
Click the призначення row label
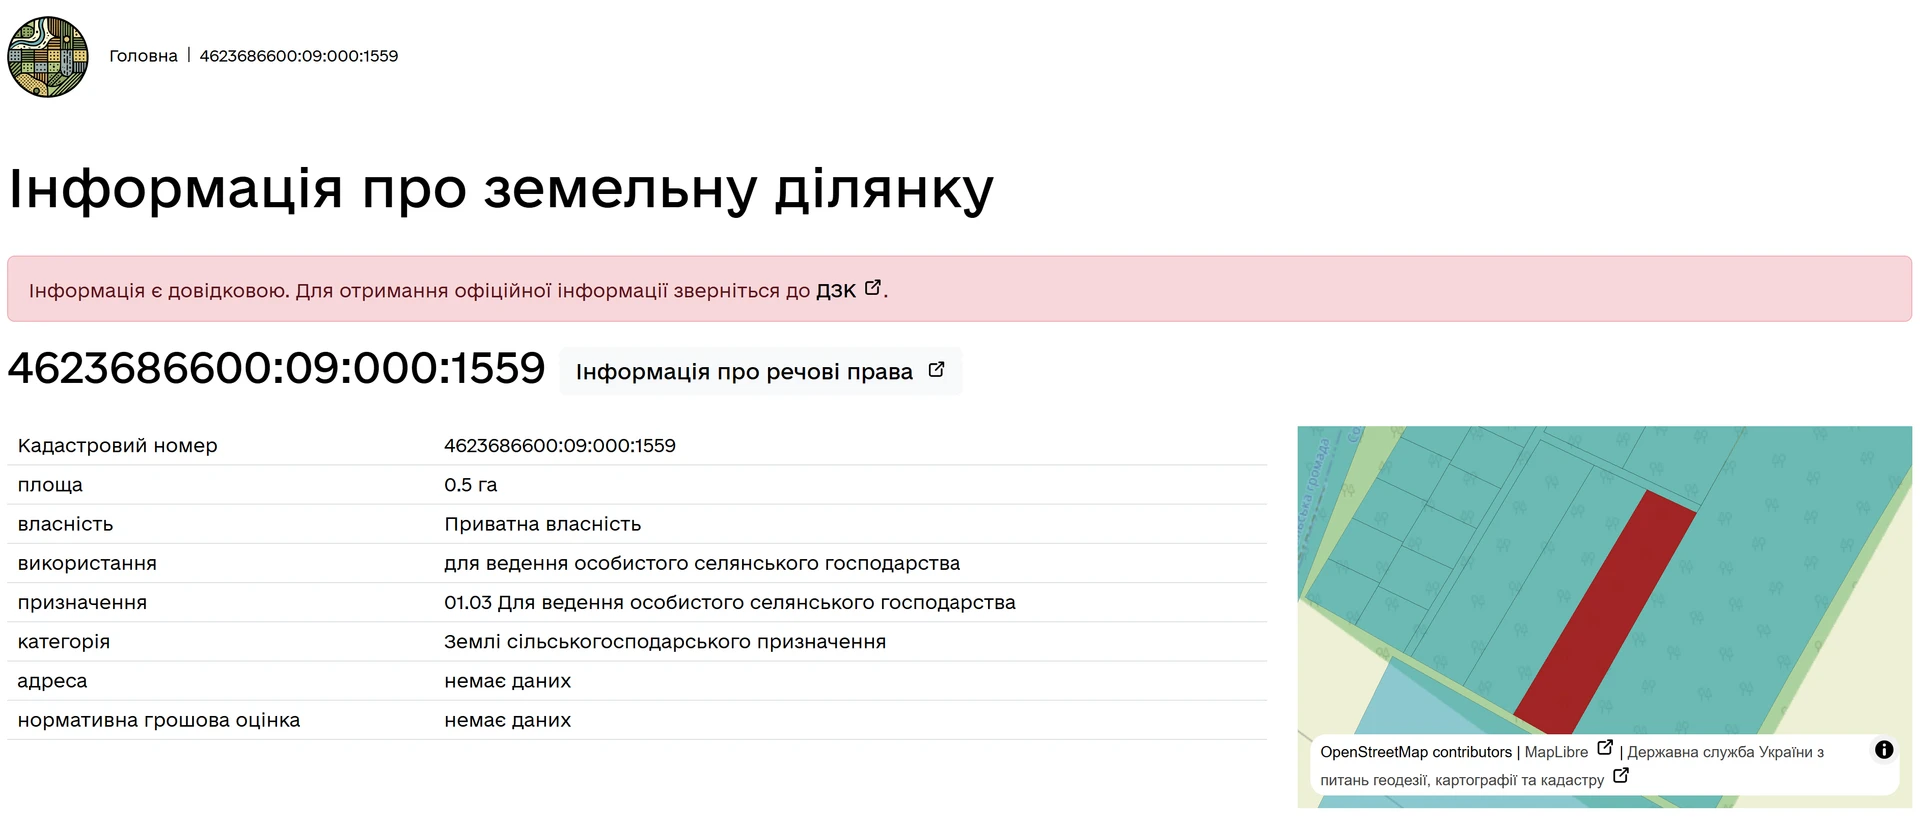[82, 603]
